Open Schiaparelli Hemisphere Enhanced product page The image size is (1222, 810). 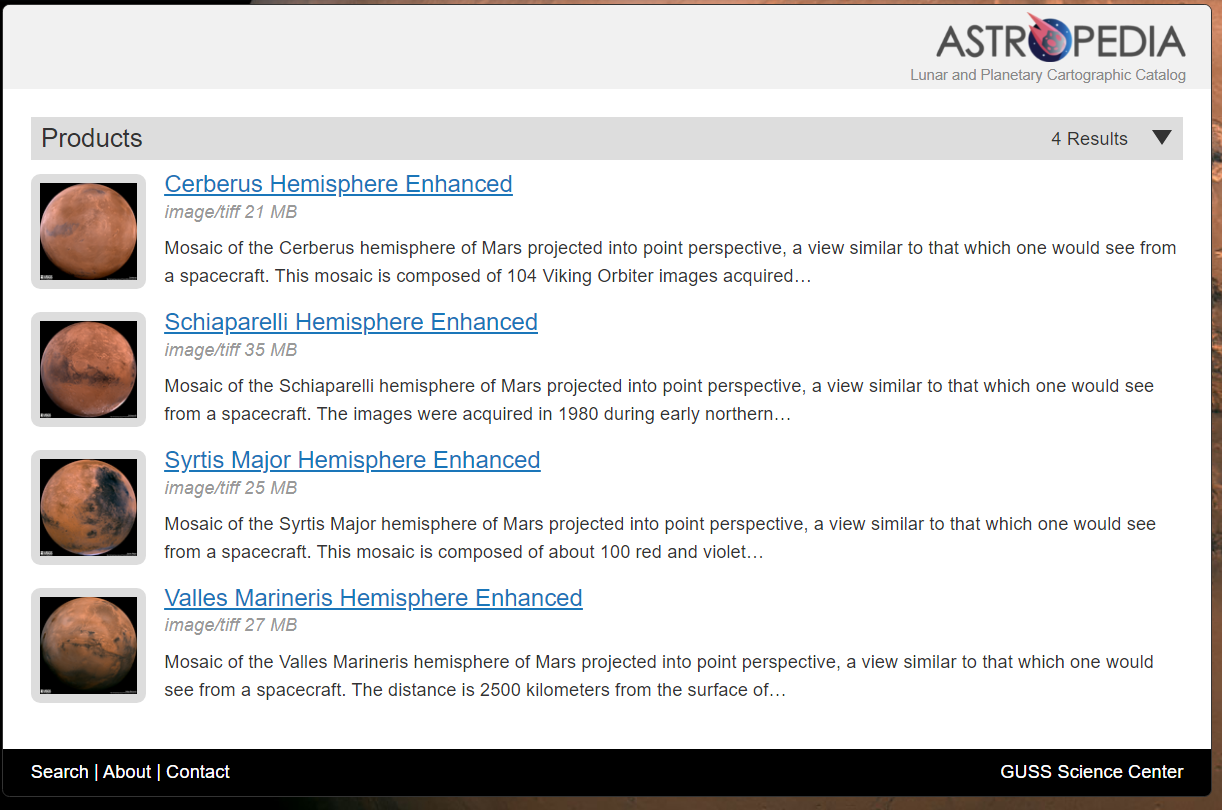tap(351, 322)
